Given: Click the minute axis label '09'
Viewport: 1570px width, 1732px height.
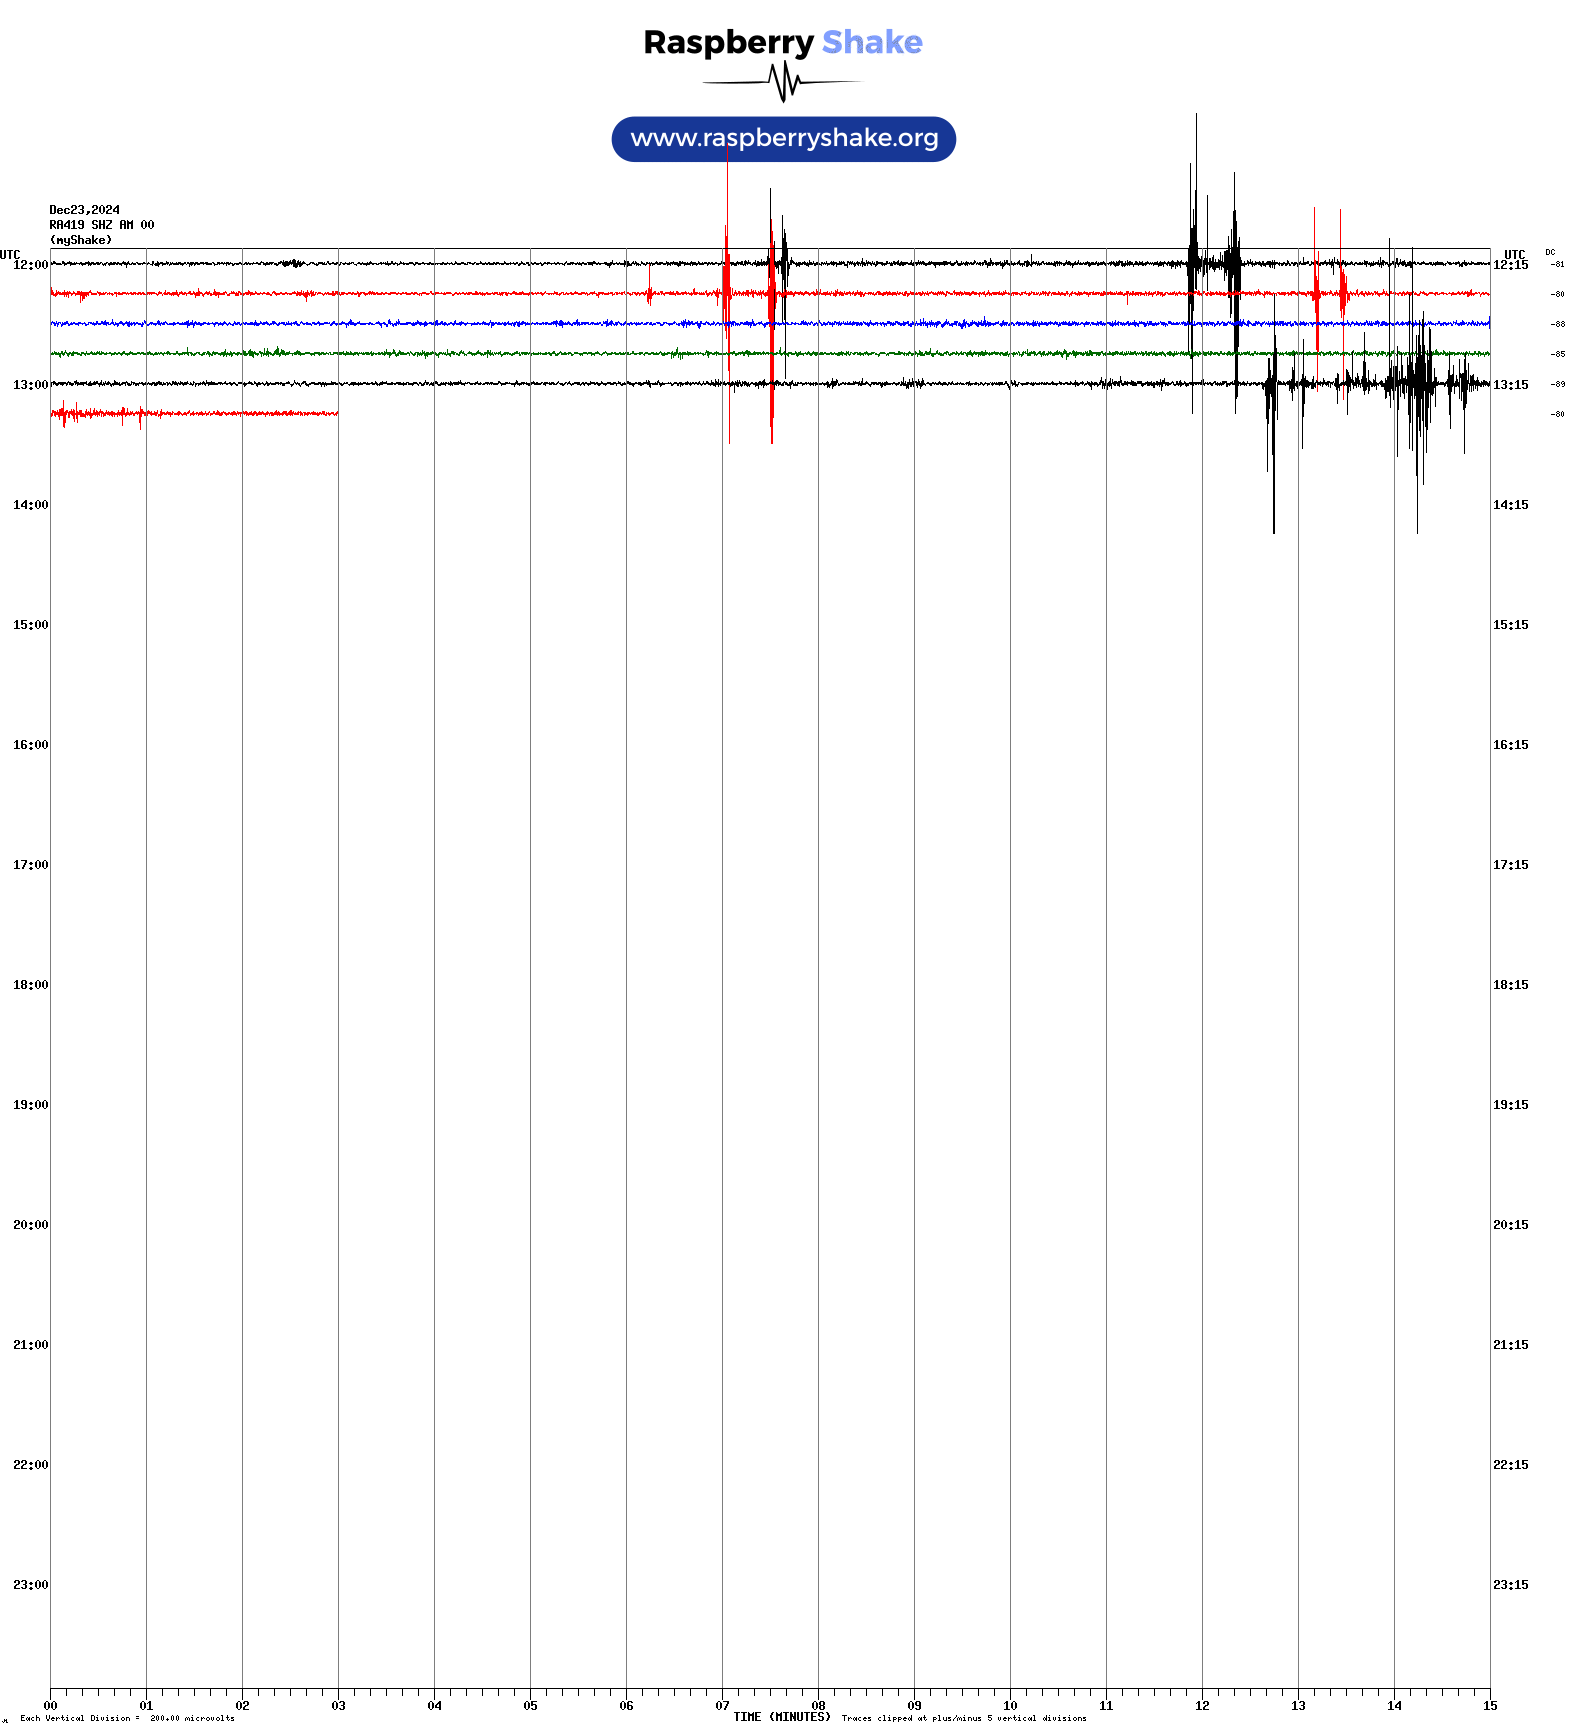Looking at the screenshot, I should pyautogui.click(x=914, y=1706).
